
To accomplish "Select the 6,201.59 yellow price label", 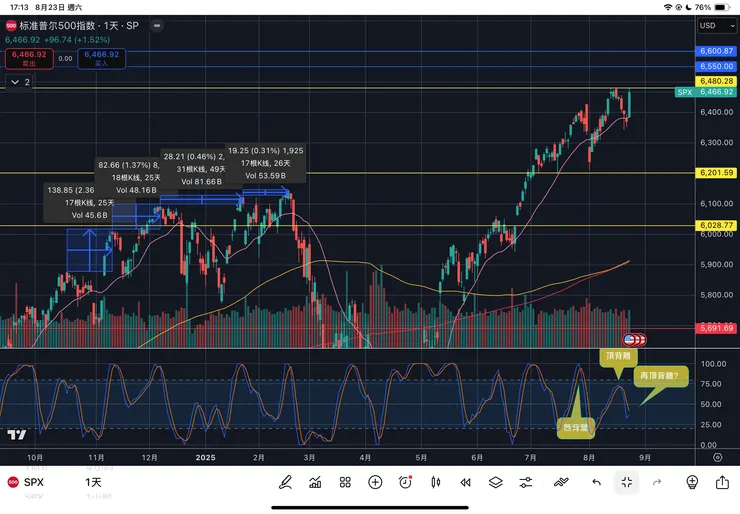I will click(716, 173).
